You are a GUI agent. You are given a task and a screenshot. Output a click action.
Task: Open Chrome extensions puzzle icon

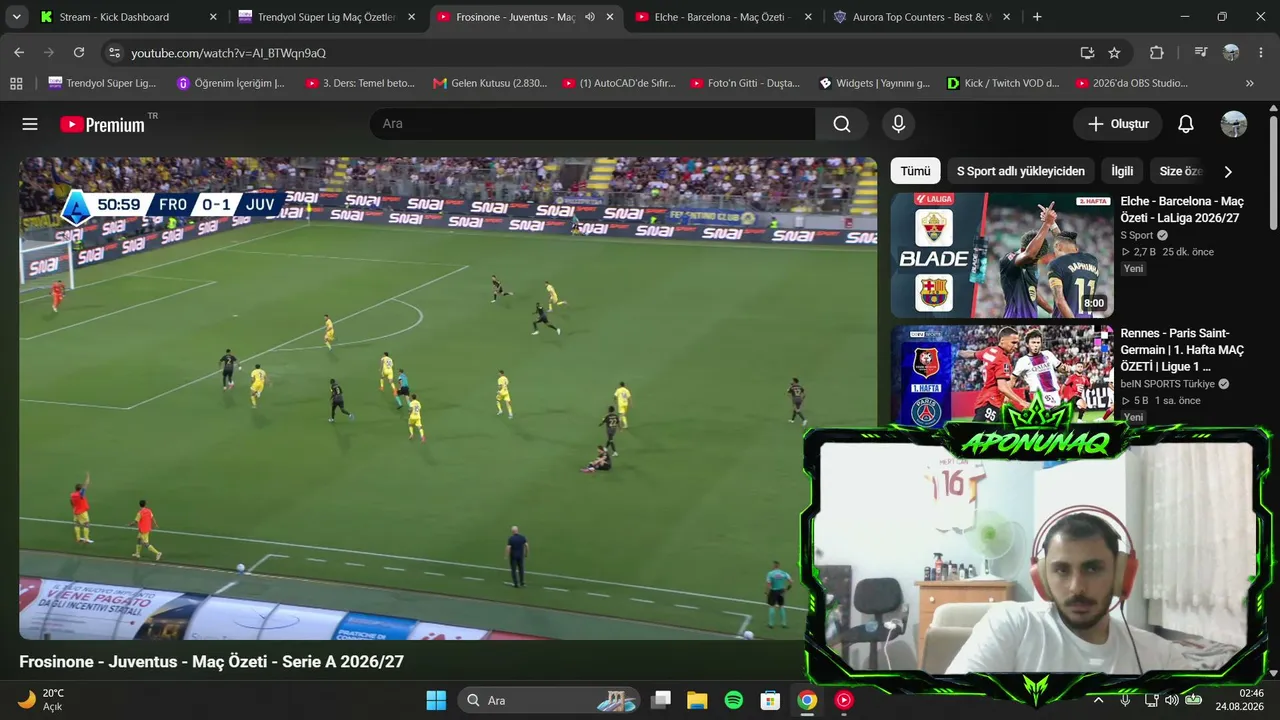pyautogui.click(x=1157, y=52)
